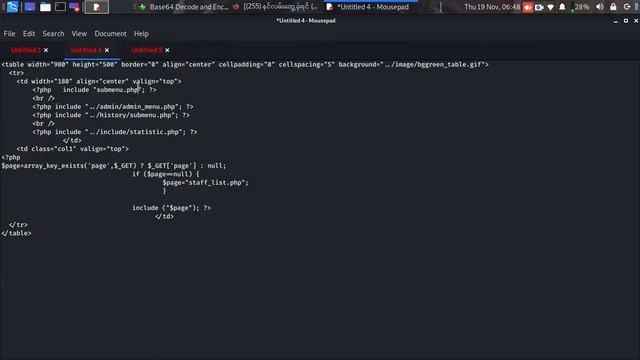This screenshot has height=360, width=640.
Task: Click empty editor area below the code
Action: [320, 298]
